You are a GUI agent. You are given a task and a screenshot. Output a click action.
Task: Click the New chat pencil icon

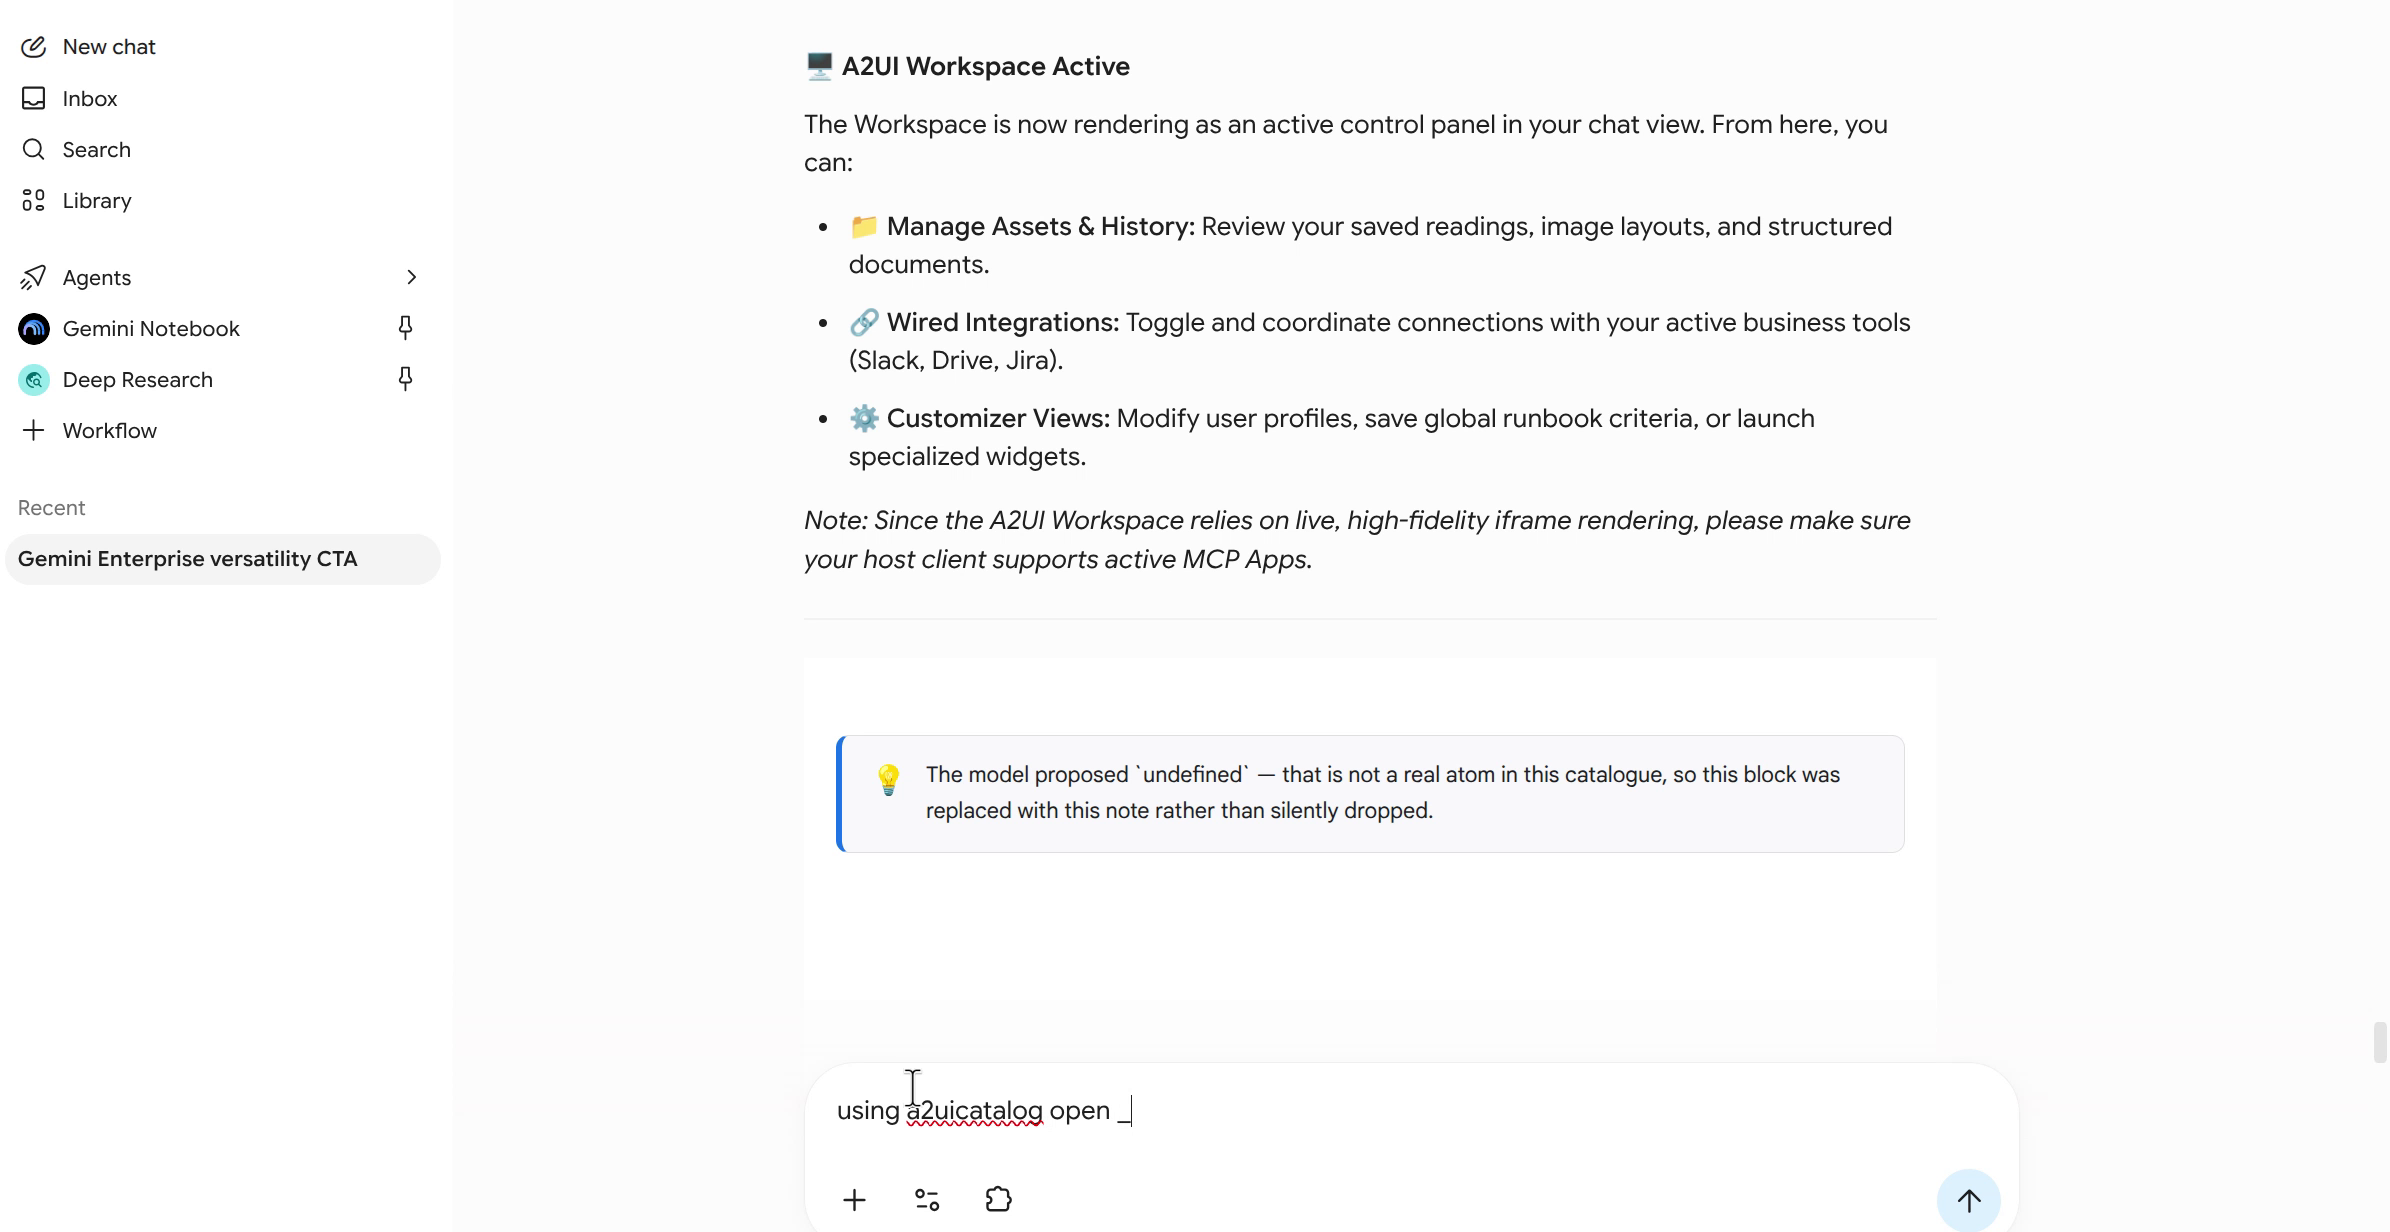tap(33, 47)
